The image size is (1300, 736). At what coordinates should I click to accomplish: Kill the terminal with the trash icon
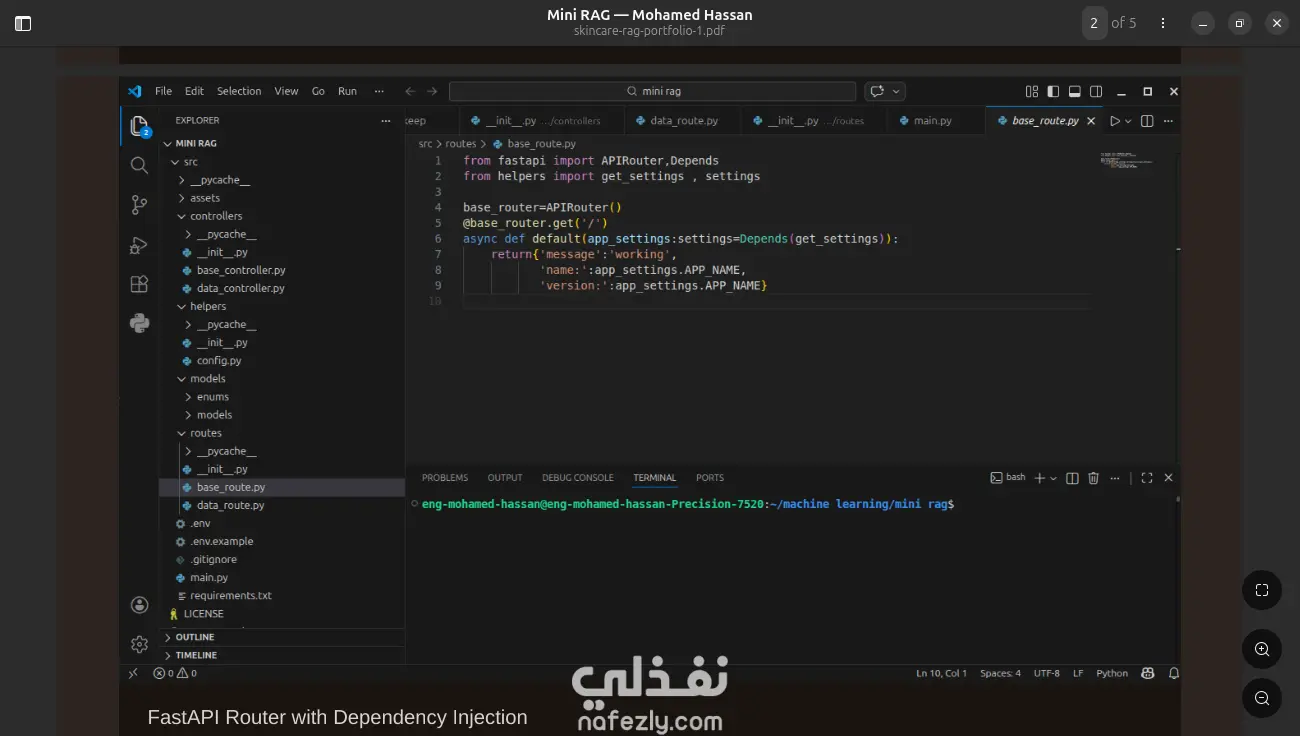pos(1093,478)
